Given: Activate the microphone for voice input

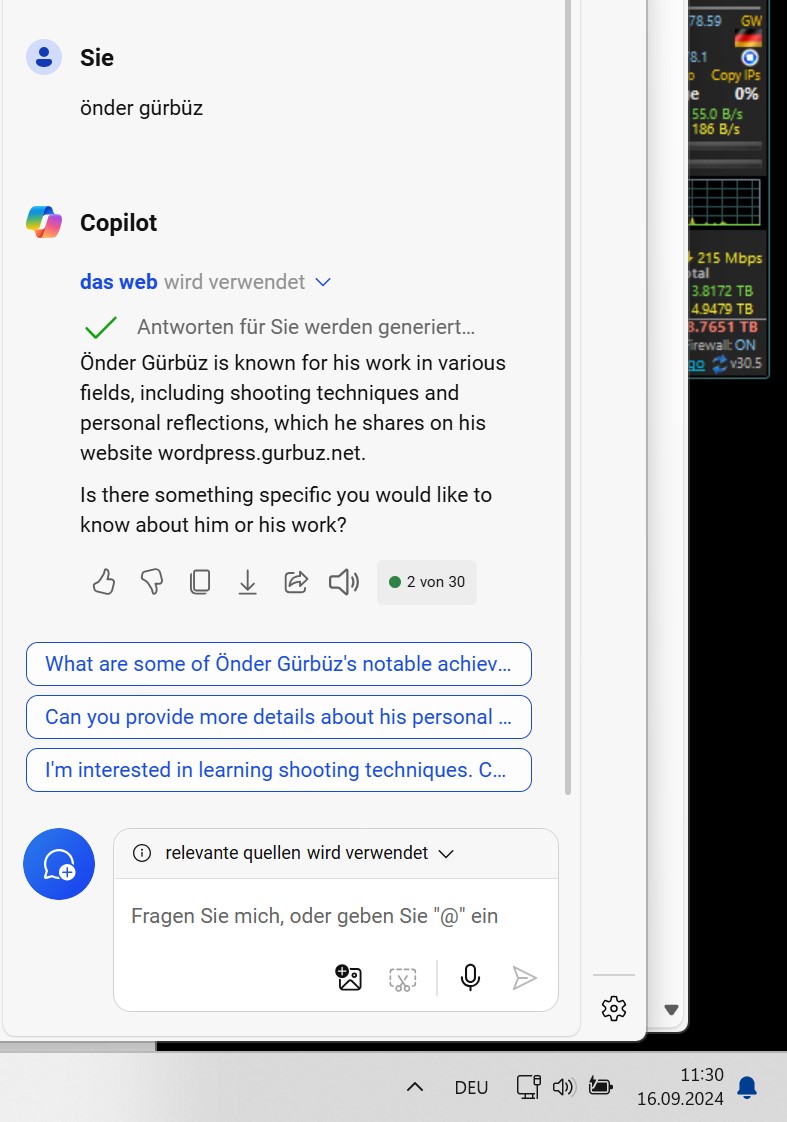Looking at the screenshot, I should [x=470, y=977].
